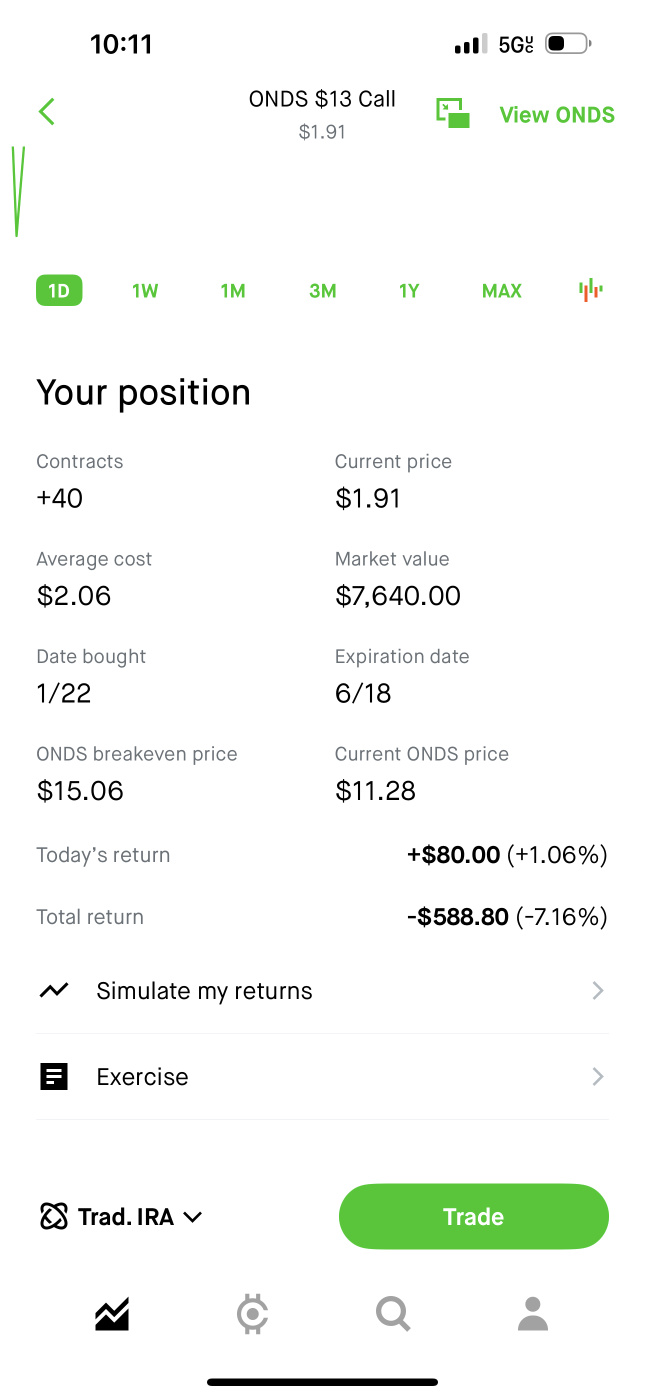Open the Exercise row chevron
645x1398 pixels.
598,1077
